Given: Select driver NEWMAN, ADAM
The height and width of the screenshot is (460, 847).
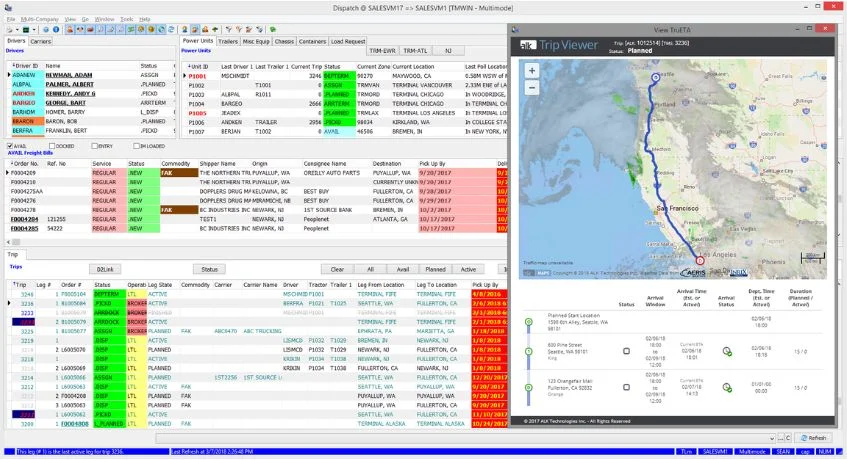Looking at the screenshot, I should (x=68, y=75).
